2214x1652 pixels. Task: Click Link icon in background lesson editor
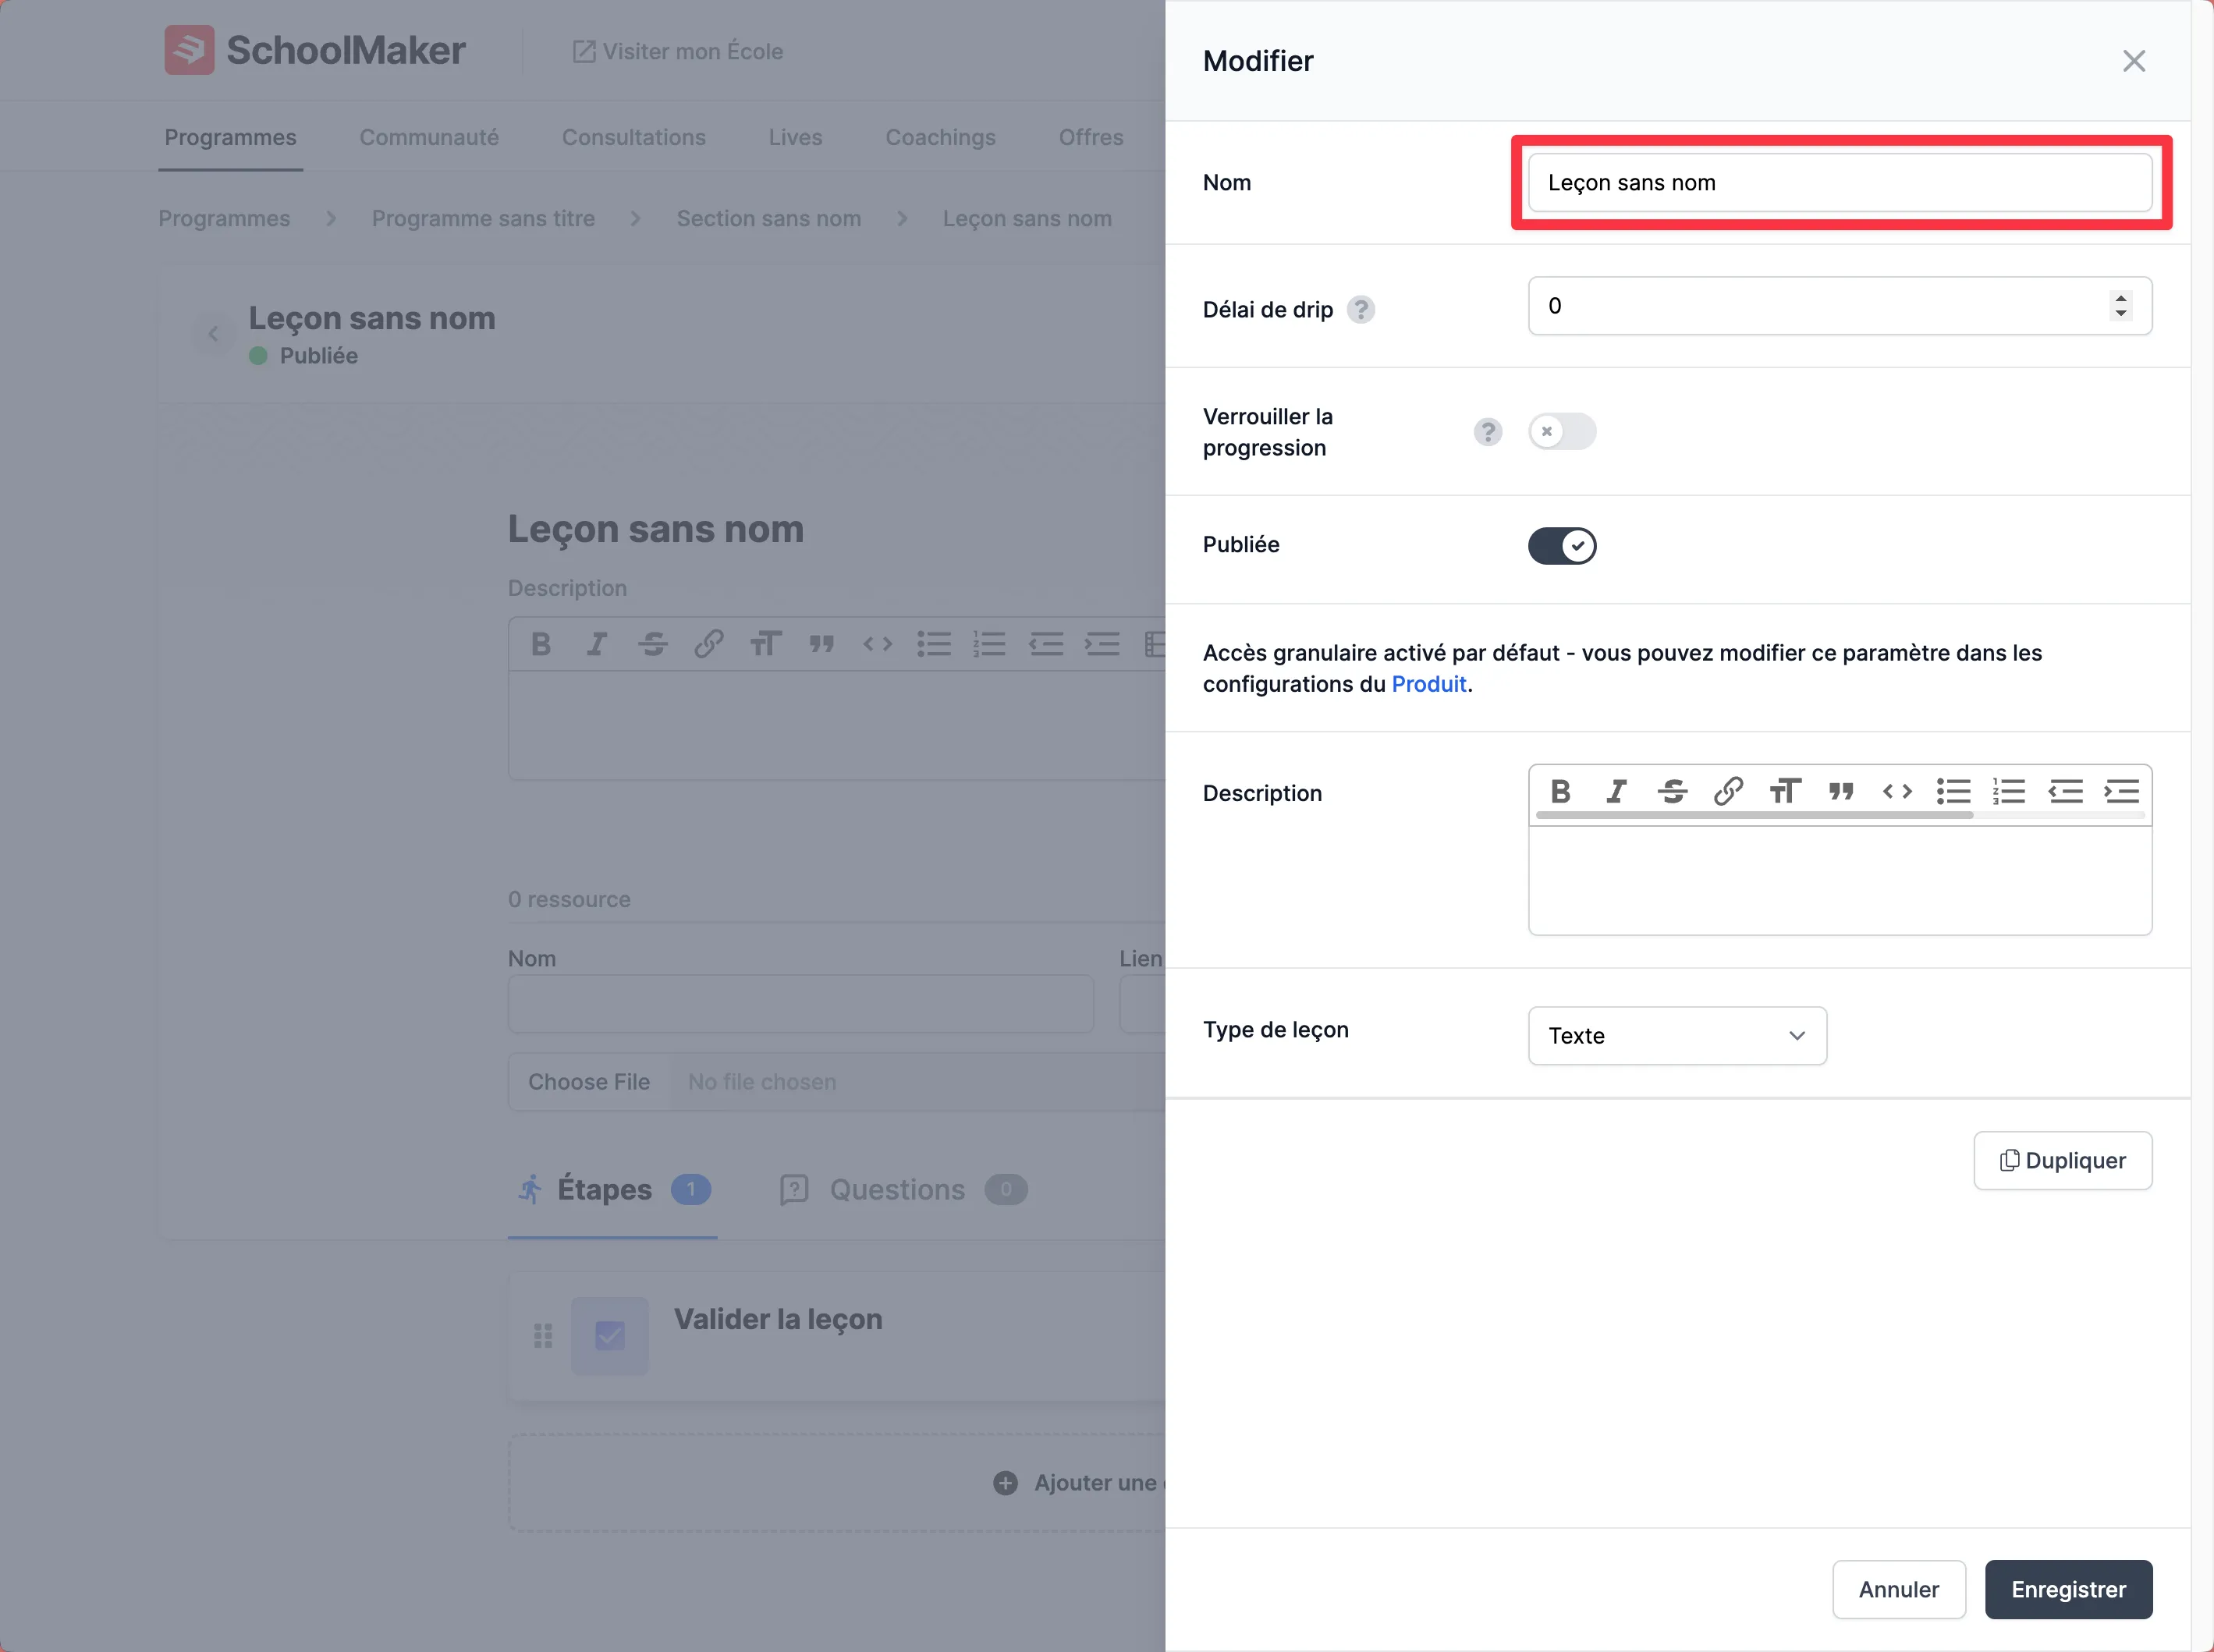click(x=709, y=644)
